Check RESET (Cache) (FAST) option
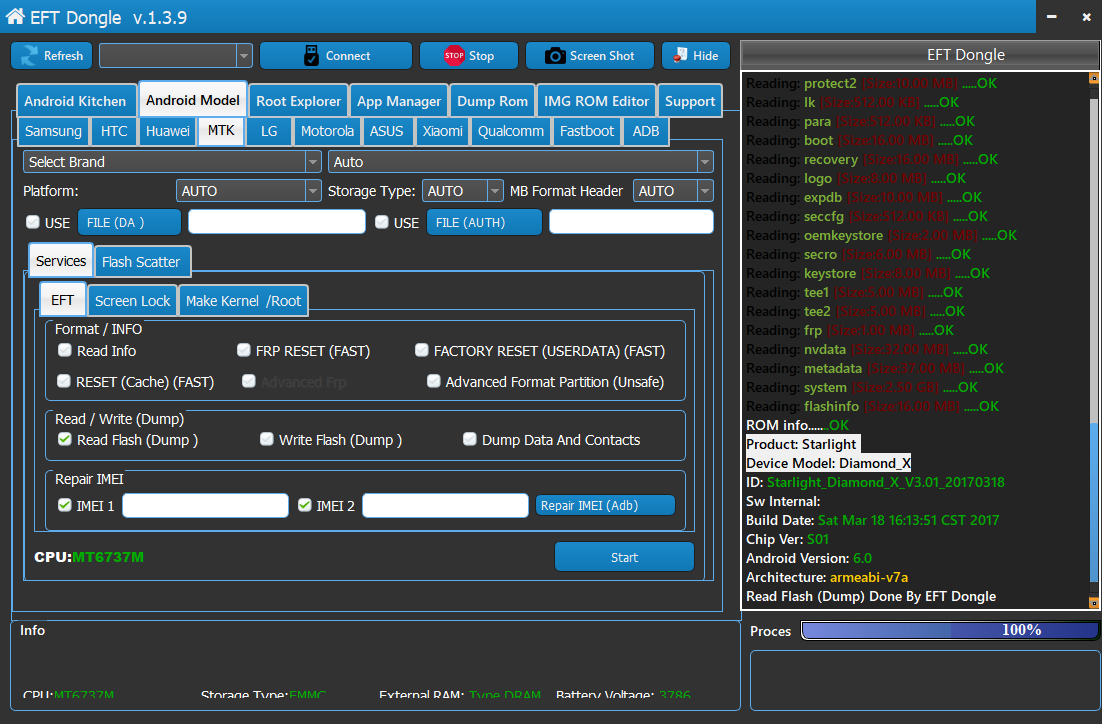The image size is (1102, 724). click(x=64, y=381)
